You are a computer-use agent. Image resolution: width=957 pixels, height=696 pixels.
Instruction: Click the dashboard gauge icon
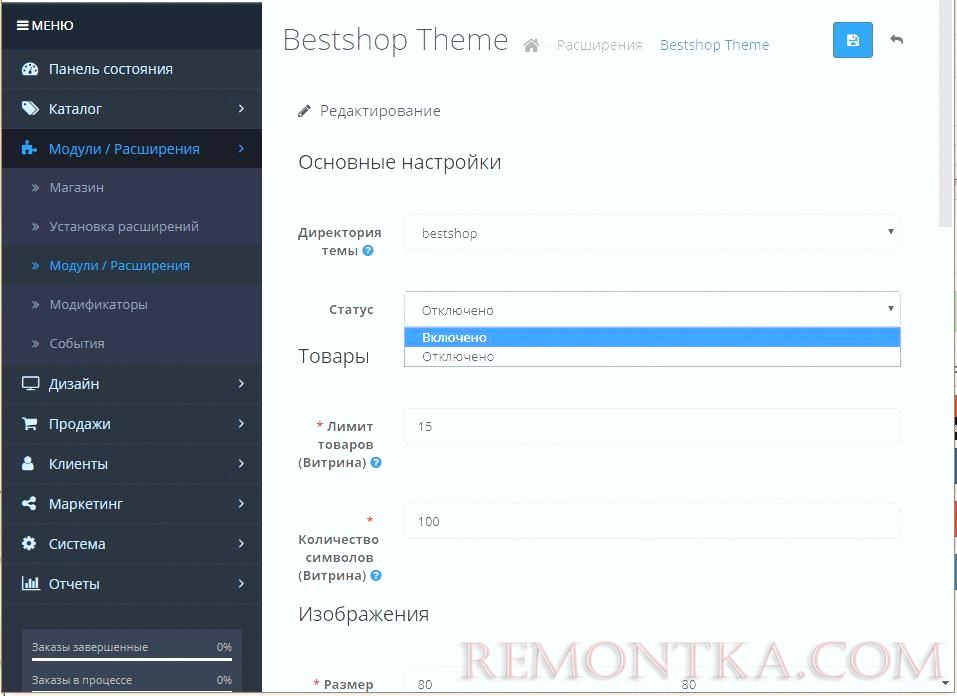pos(30,69)
